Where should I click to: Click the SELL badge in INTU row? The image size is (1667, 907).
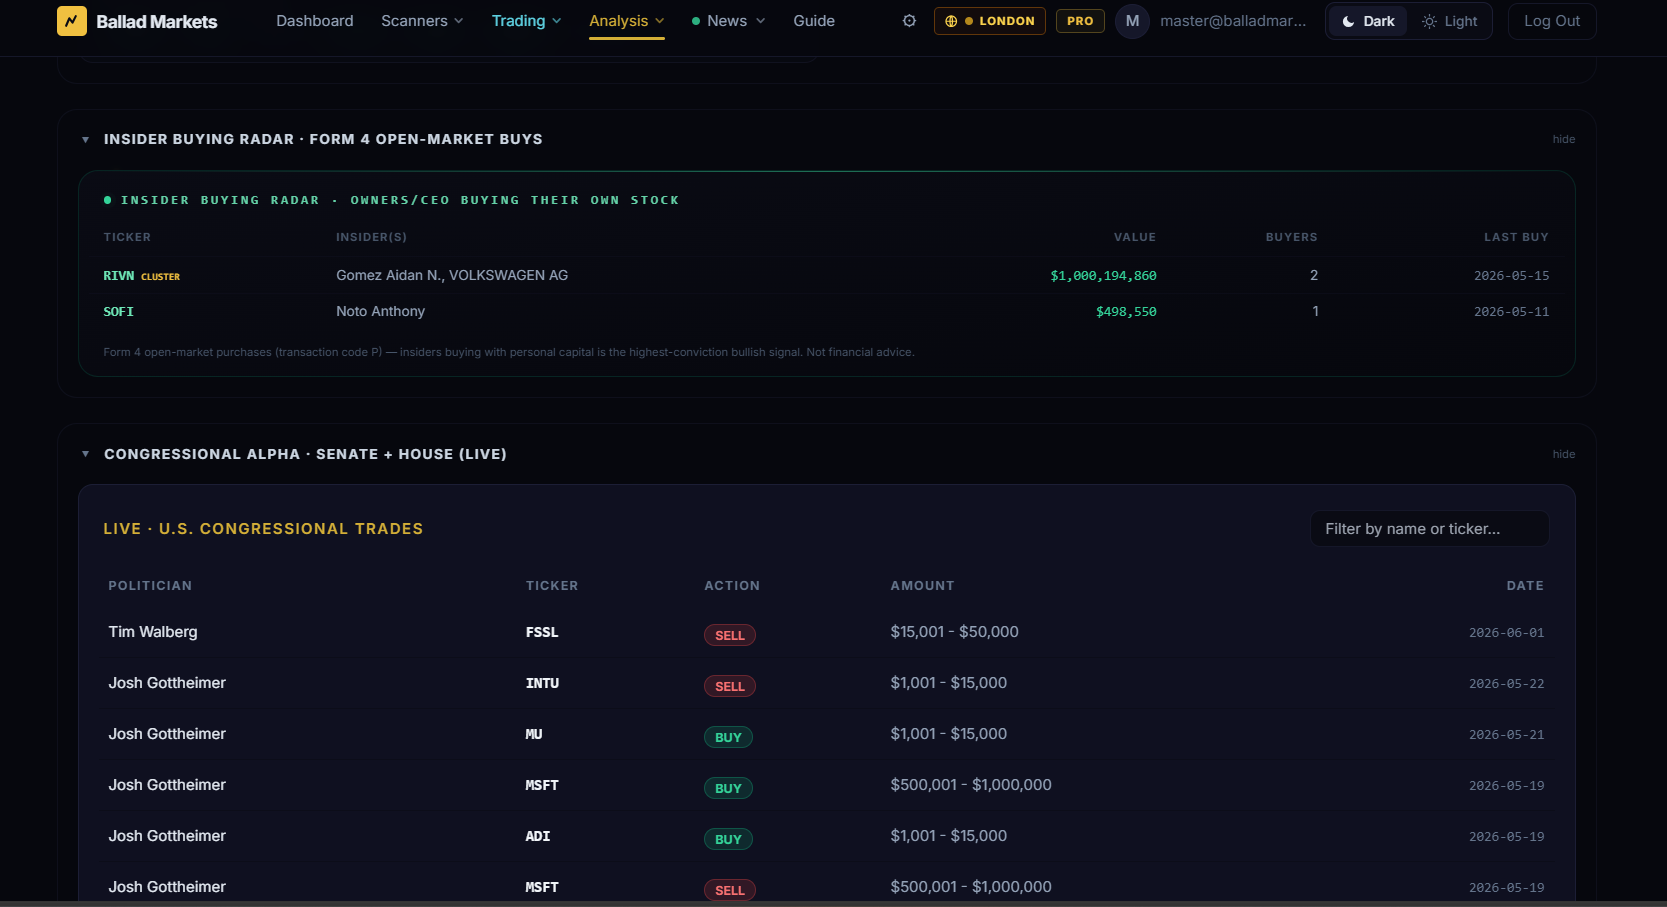[730, 687]
